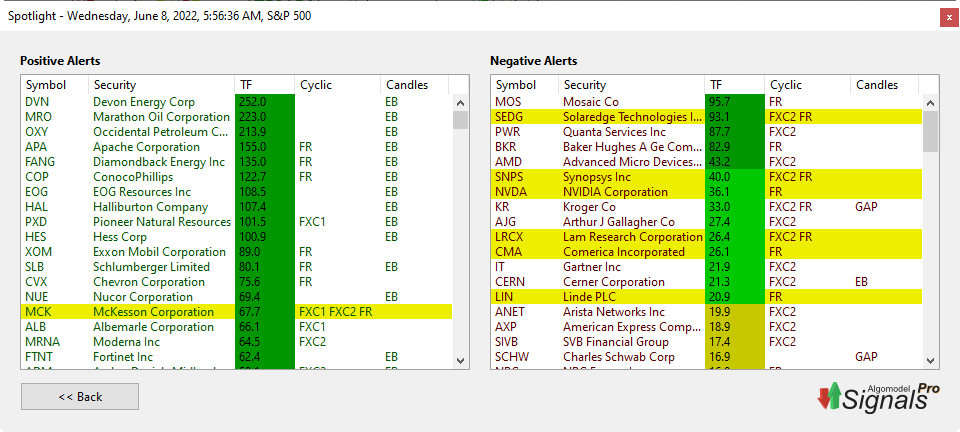Select NVIDIA Corporation row
Viewport: 960px width, 432px height.
pyautogui.click(x=707, y=192)
